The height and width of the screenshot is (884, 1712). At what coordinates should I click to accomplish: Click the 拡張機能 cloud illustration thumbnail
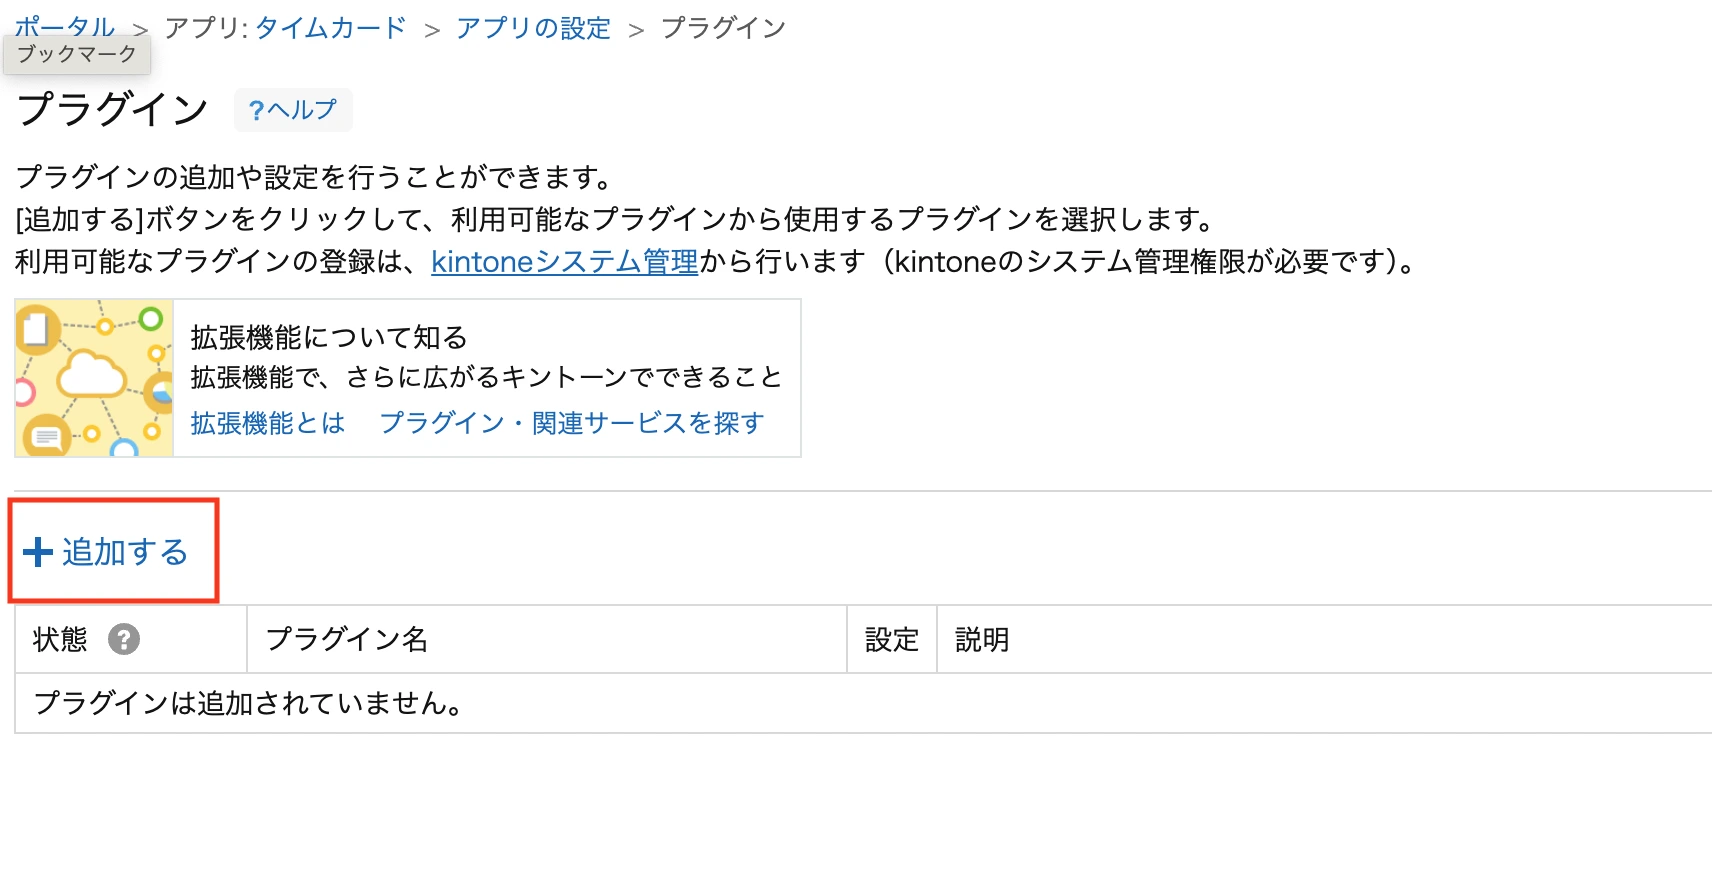point(94,378)
